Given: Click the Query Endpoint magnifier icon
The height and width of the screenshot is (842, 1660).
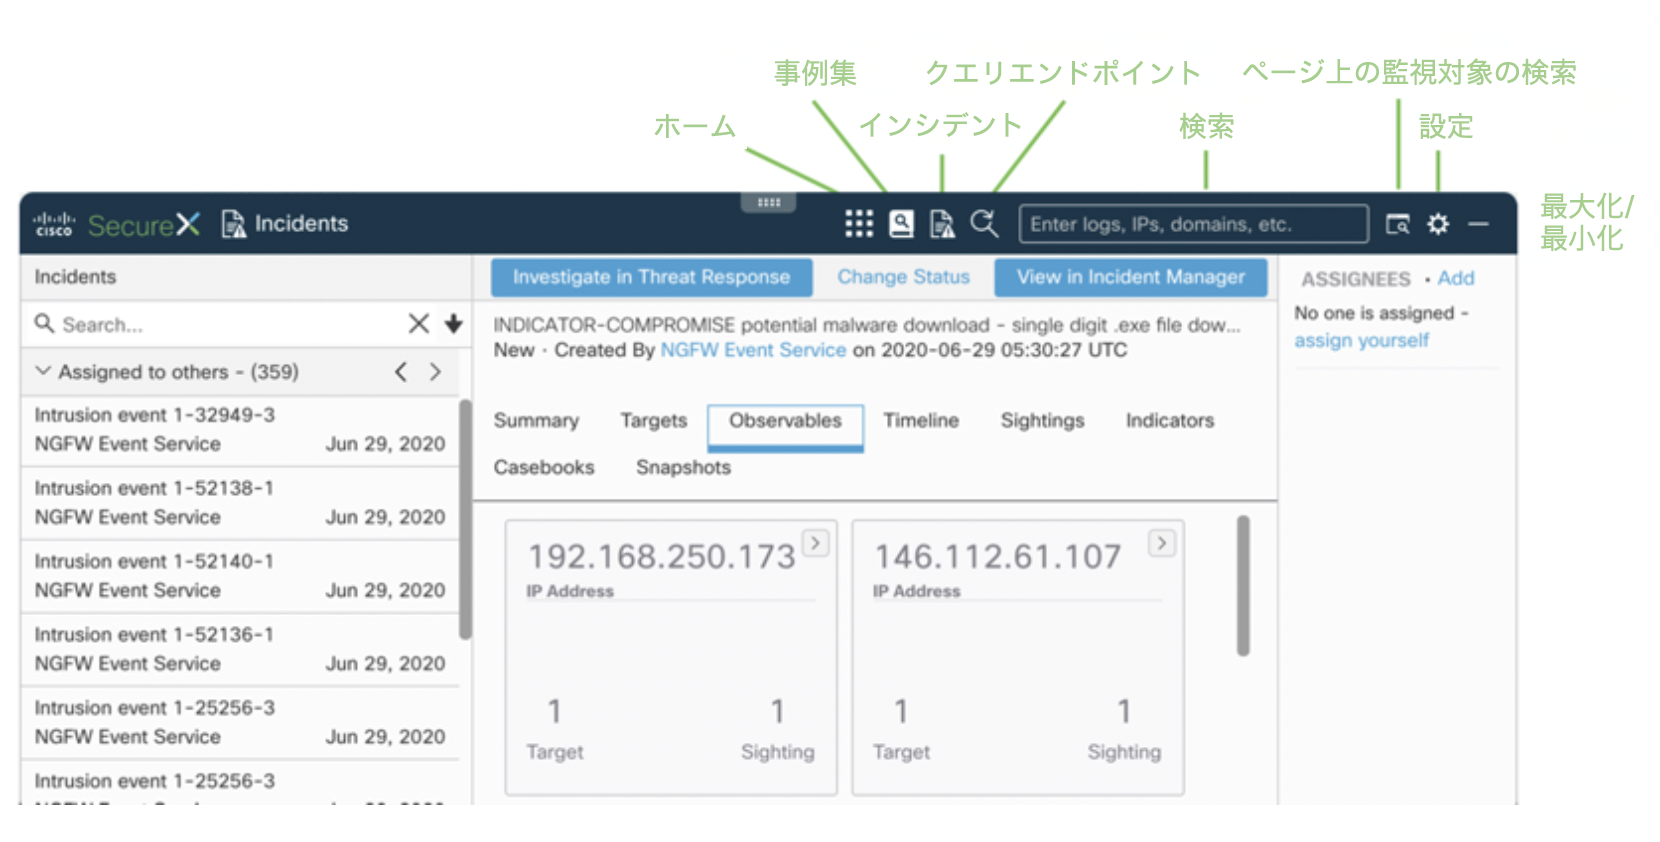Looking at the screenshot, I should (x=984, y=224).
